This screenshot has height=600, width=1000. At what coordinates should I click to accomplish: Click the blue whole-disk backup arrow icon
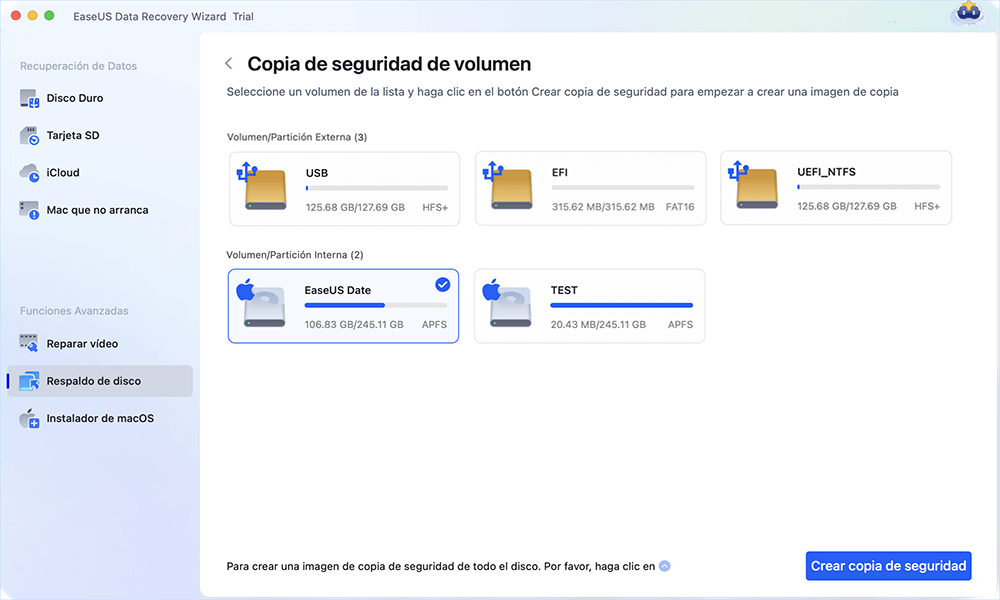coord(665,566)
